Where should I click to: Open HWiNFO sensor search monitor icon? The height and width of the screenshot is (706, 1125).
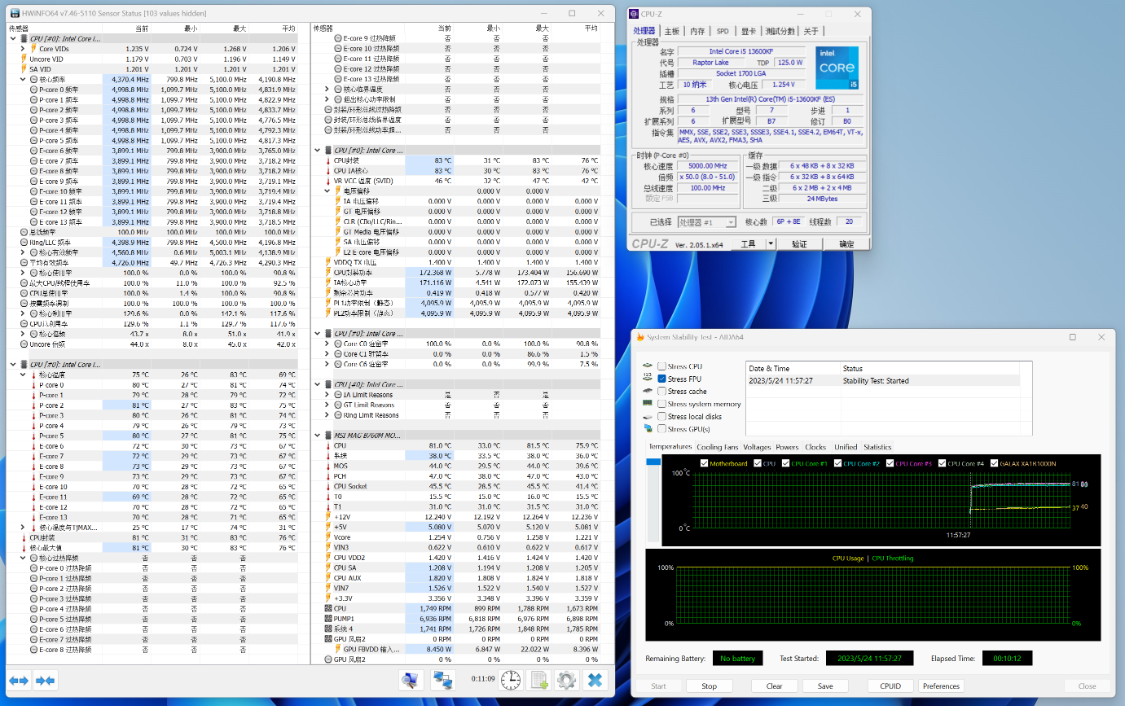tap(410, 679)
